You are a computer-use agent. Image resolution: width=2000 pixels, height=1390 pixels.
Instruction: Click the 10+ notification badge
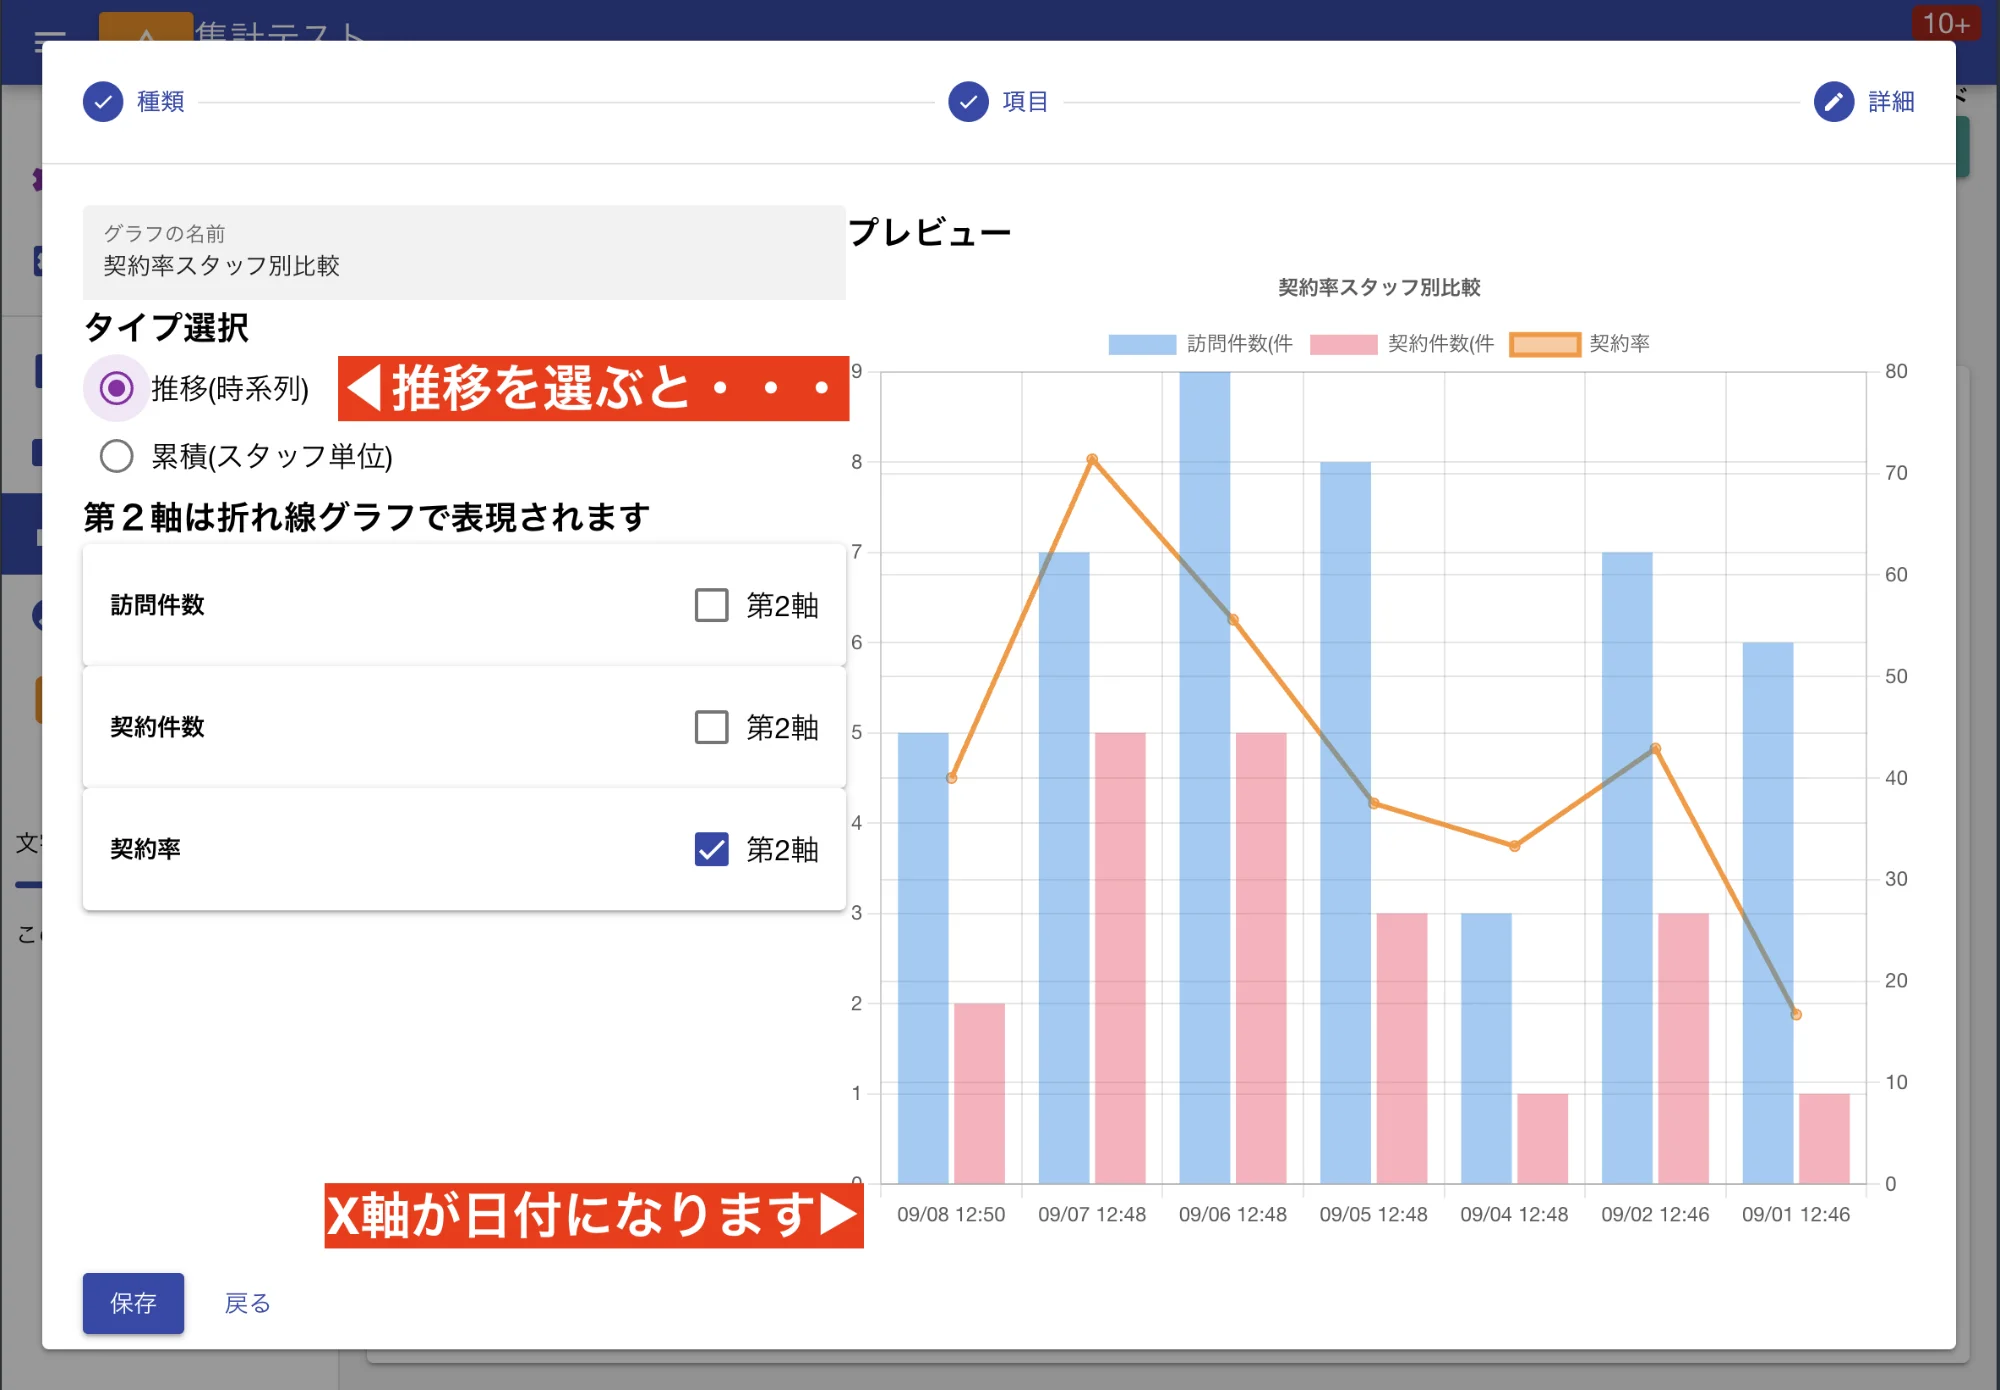(1946, 23)
